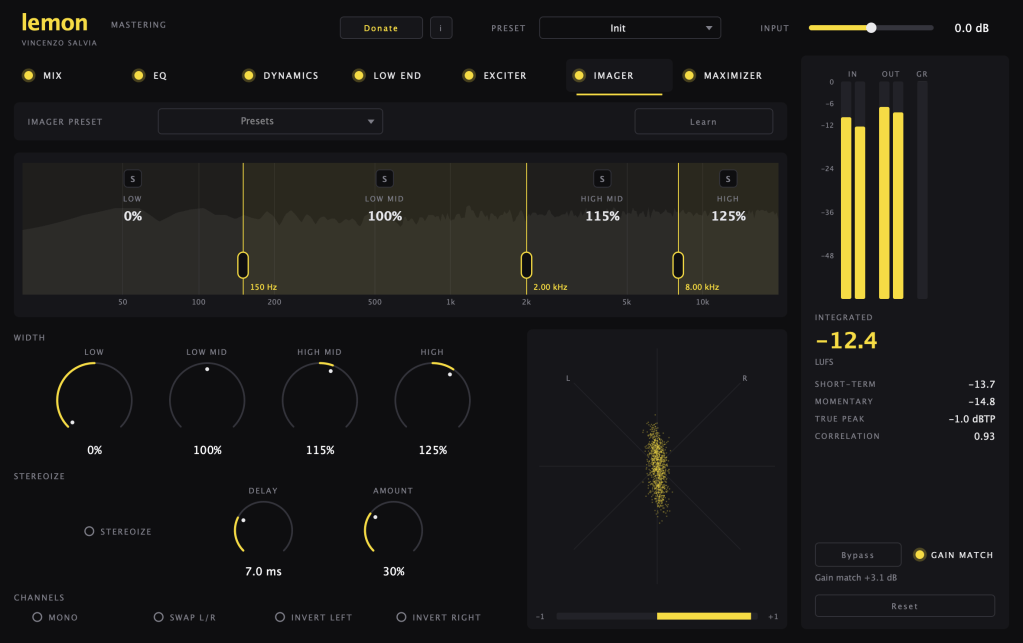Click the correlation meter bar
1023x643 pixels.
click(656, 616)
